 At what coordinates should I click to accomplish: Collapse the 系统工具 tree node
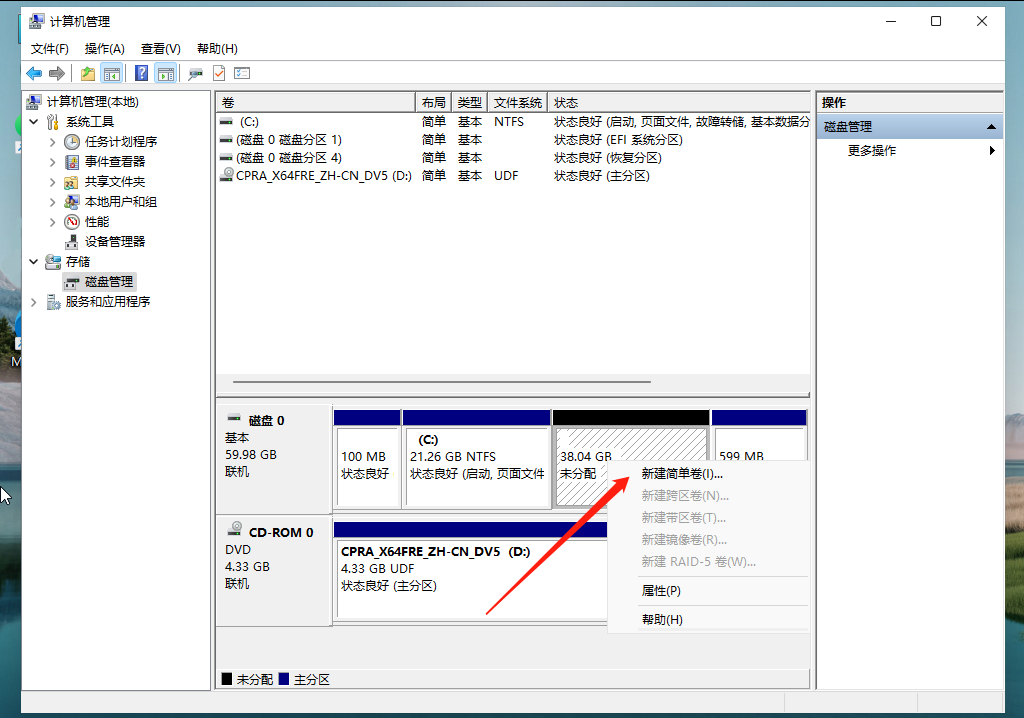(x=33, y=121)
